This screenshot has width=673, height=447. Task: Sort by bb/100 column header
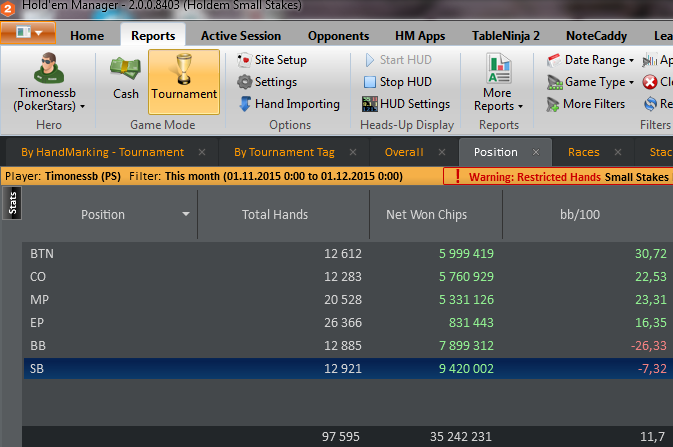[580, 214]
